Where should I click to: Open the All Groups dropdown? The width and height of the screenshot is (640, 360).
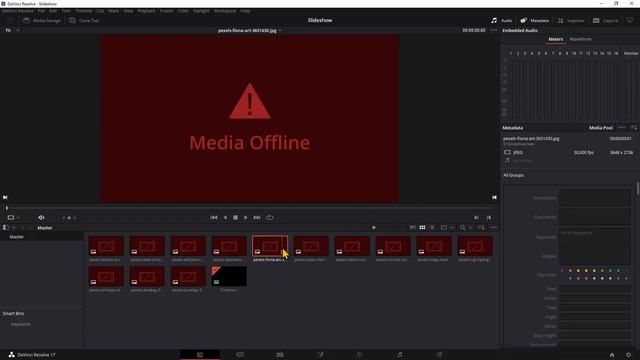pyautogui.click(x=513, y=175)
